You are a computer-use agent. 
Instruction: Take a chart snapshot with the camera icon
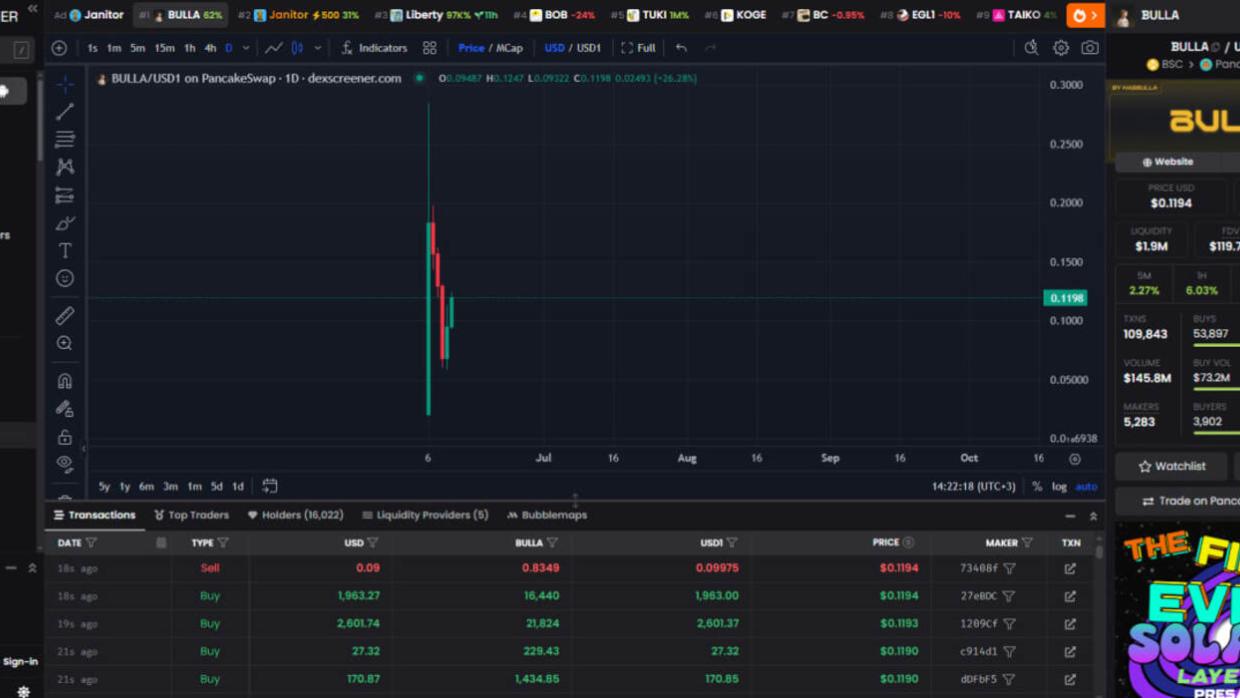(x=1090, y=47)
